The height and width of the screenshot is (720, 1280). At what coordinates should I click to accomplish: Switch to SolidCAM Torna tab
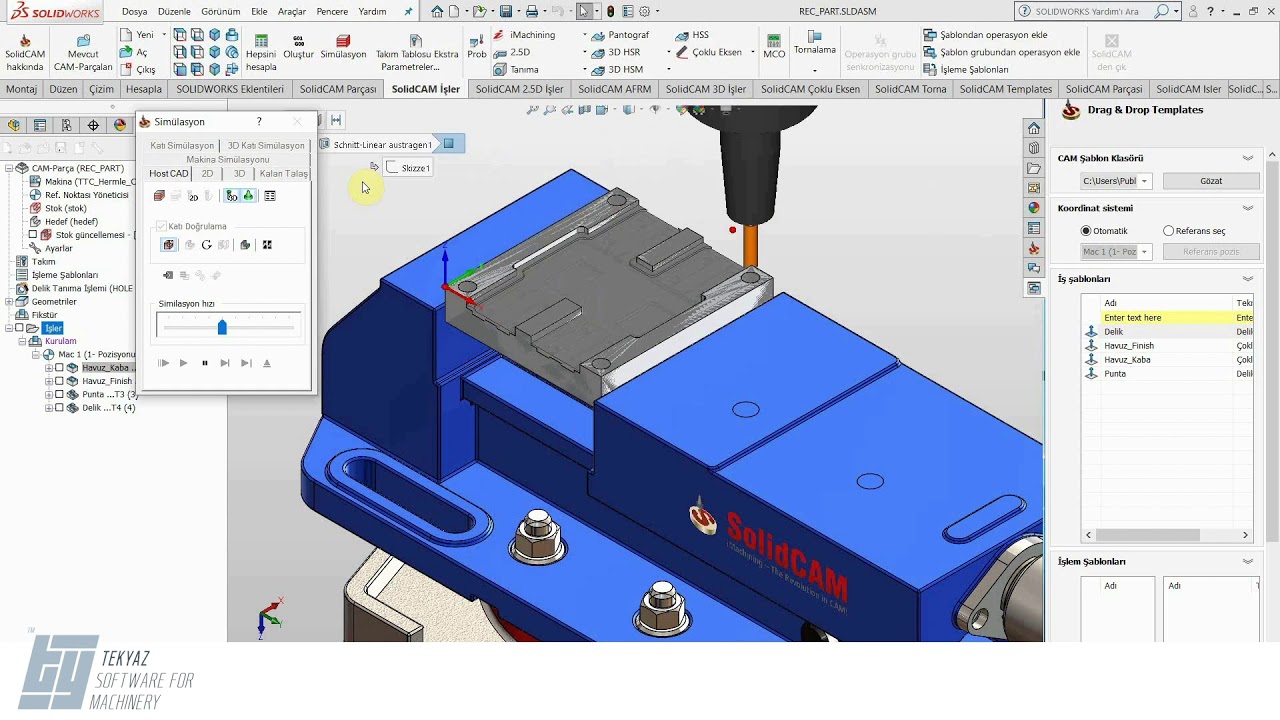[910, 89]
